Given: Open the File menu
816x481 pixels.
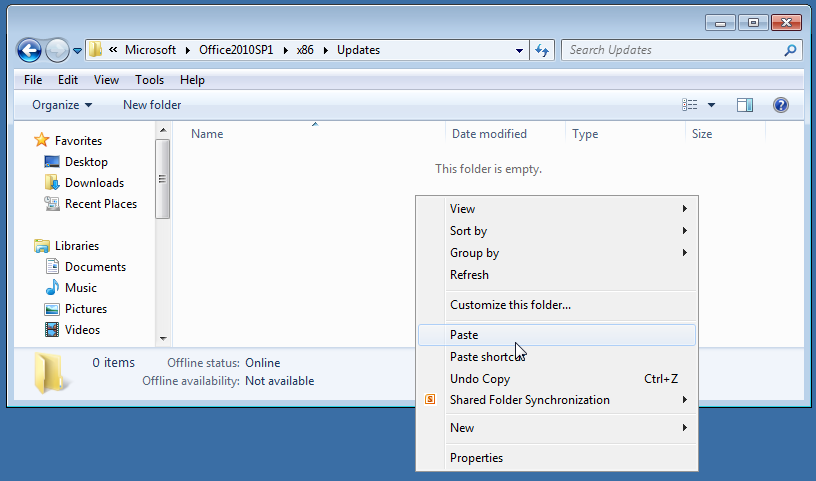Looking at the screenshot, I should pos(33,80).
